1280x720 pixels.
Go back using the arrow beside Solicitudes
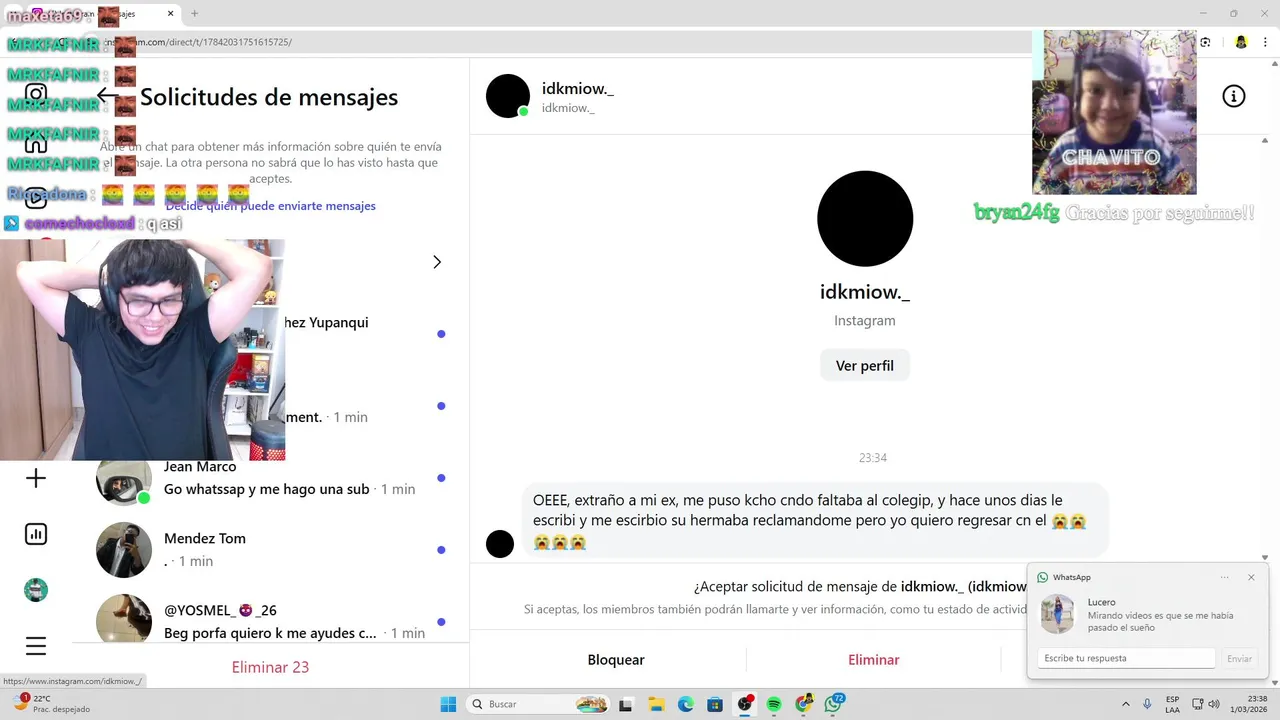(107, 96)
